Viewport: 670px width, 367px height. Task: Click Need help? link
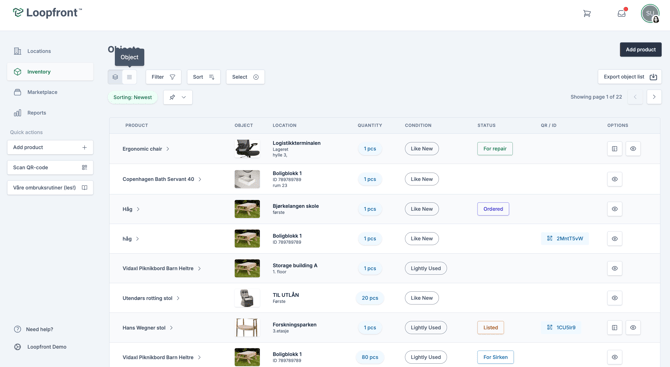tap(34, 329)
